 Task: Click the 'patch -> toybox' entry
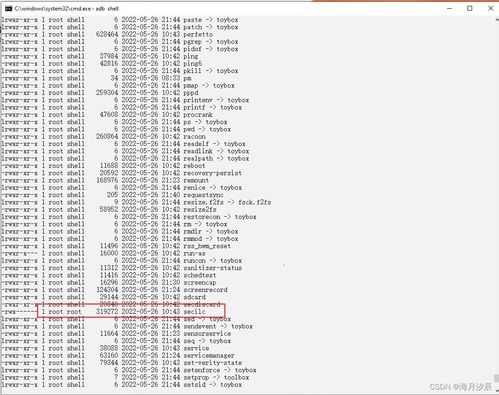[211, 27]
